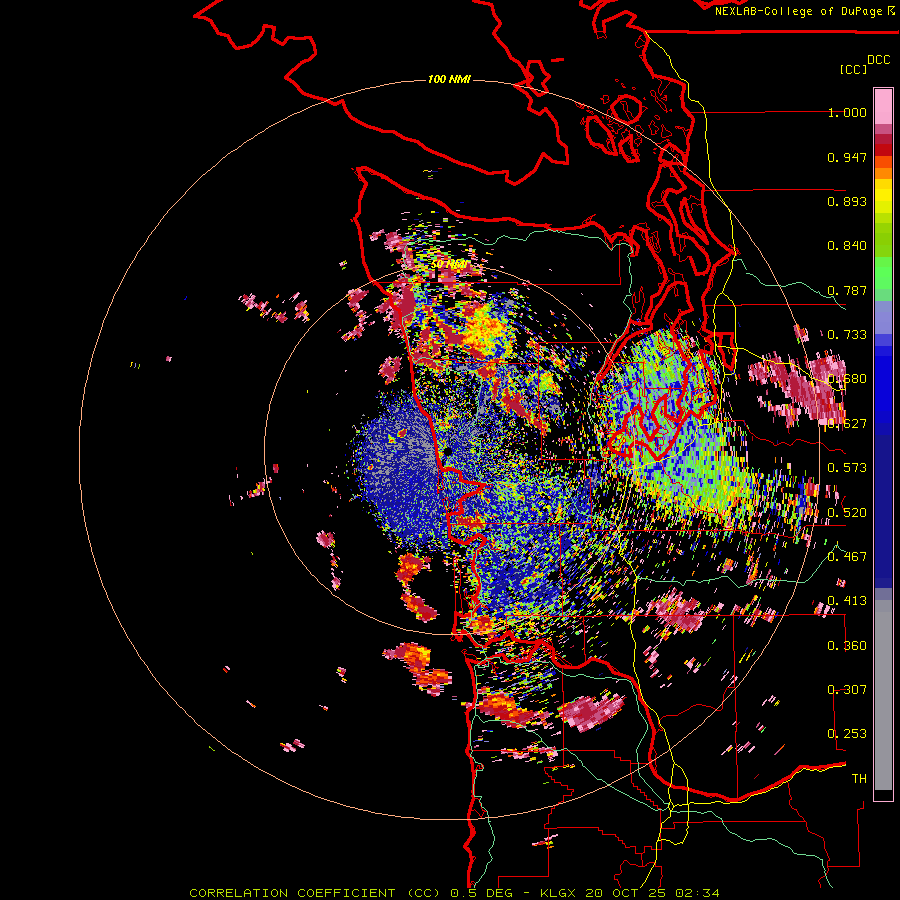
Task: Pick the bright green color bar swatch
Action: click(883, 273)
